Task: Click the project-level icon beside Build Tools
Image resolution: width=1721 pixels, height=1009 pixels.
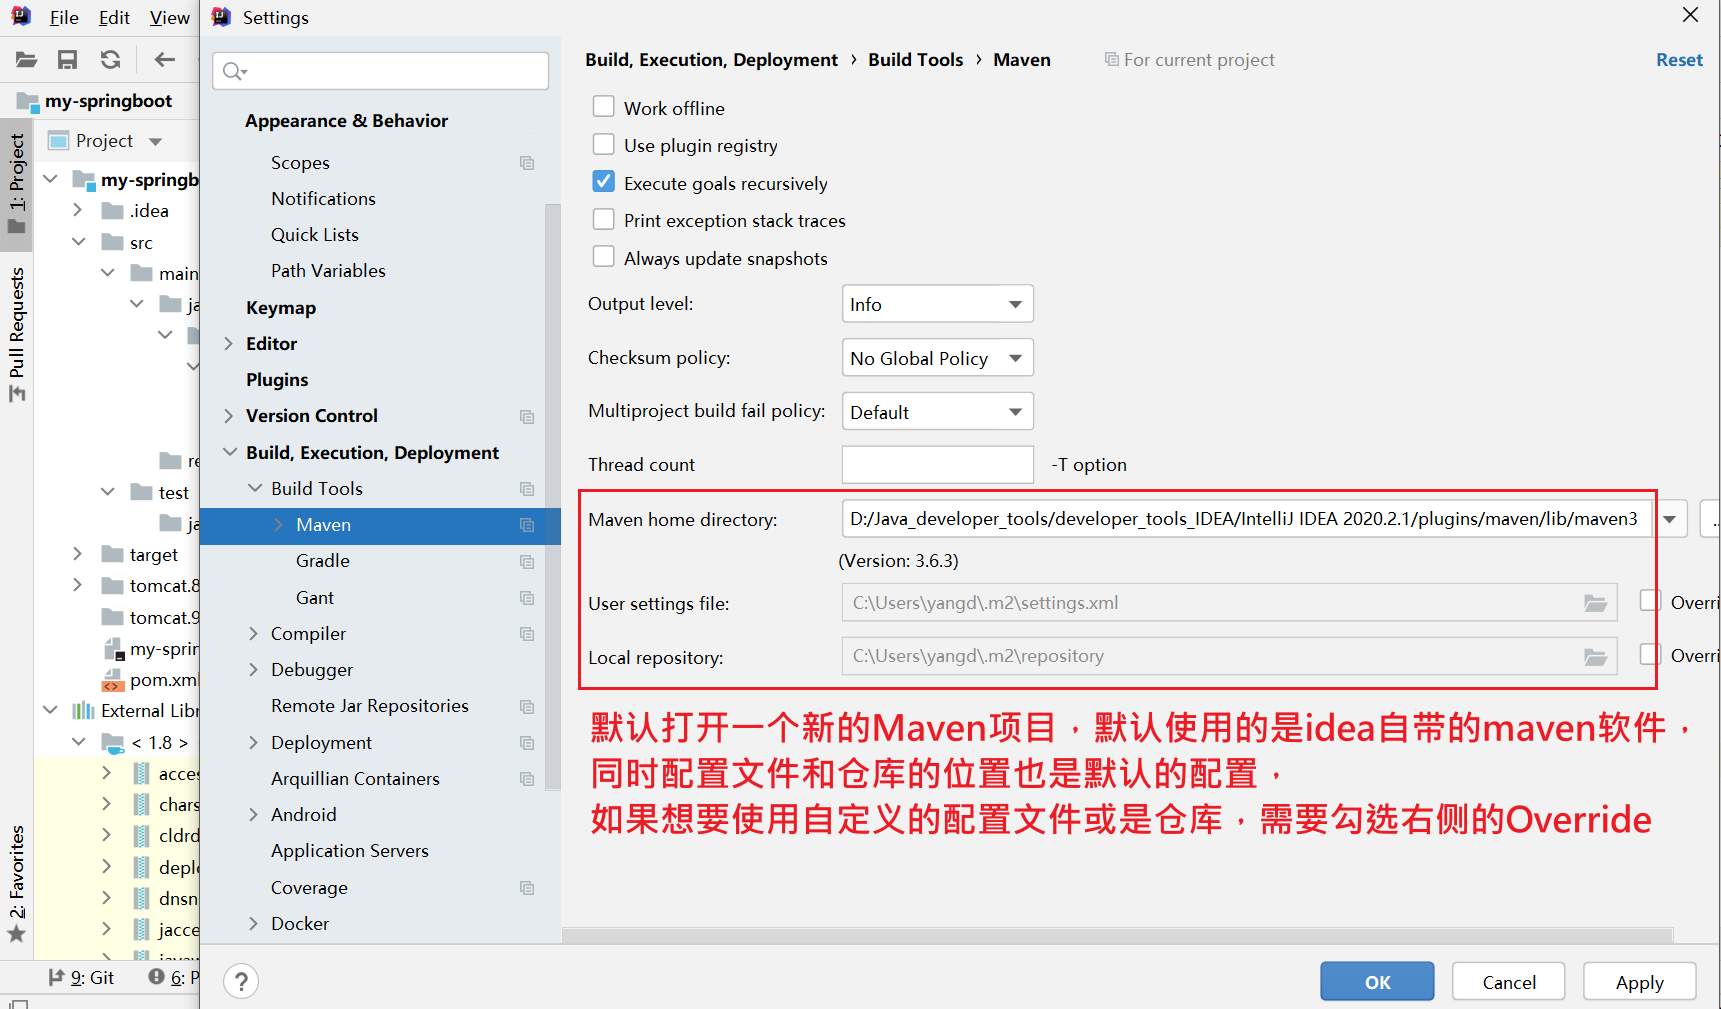Action: 527,489
